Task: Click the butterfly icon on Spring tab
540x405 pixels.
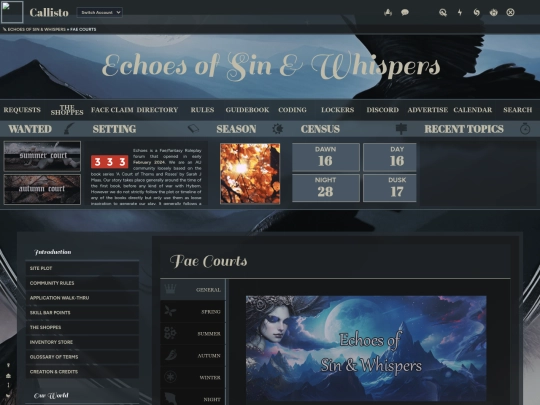Action: [170, 311]
